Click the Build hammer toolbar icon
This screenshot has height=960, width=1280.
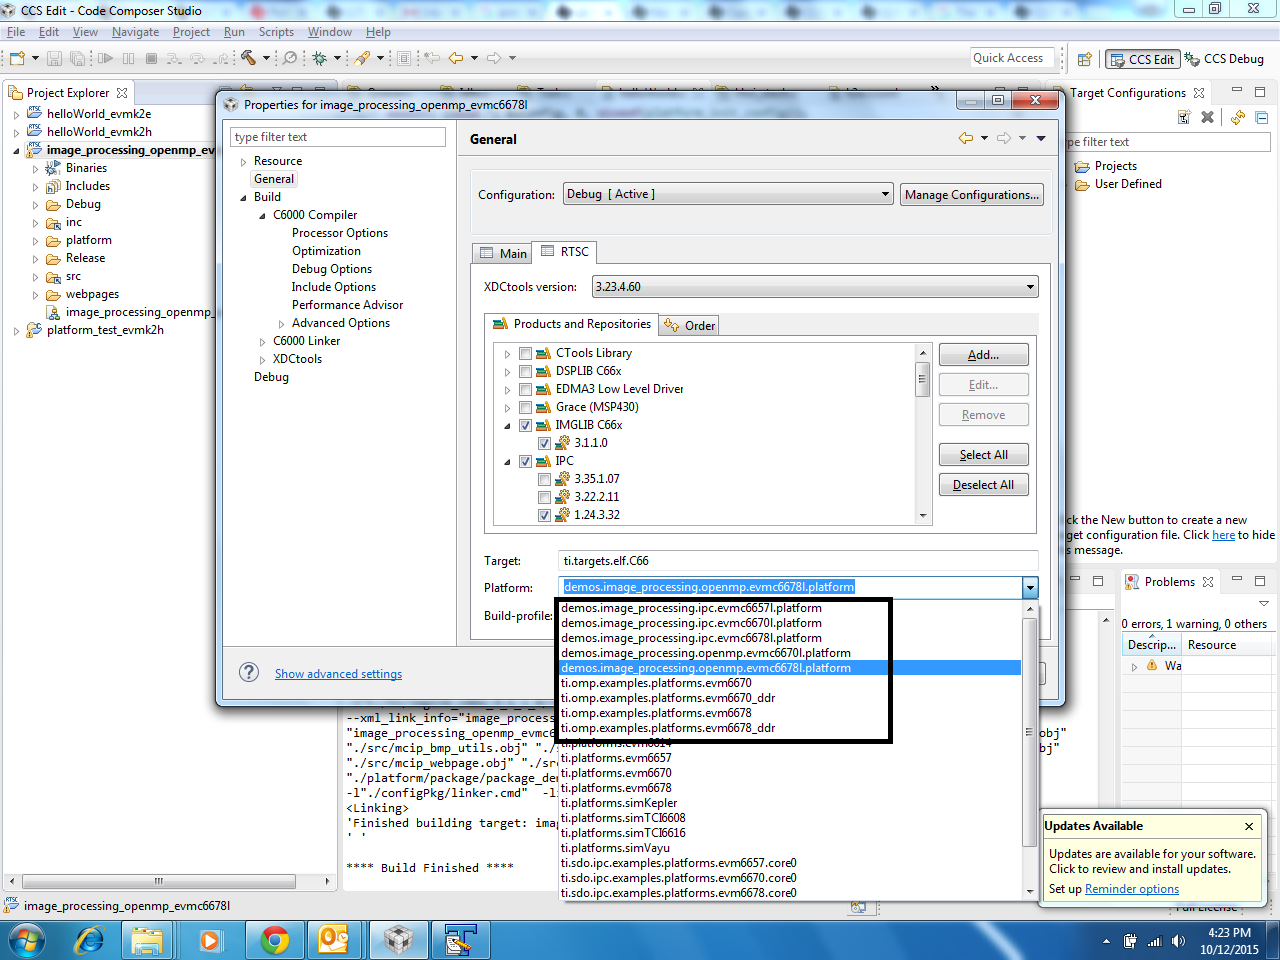point(248,58)
